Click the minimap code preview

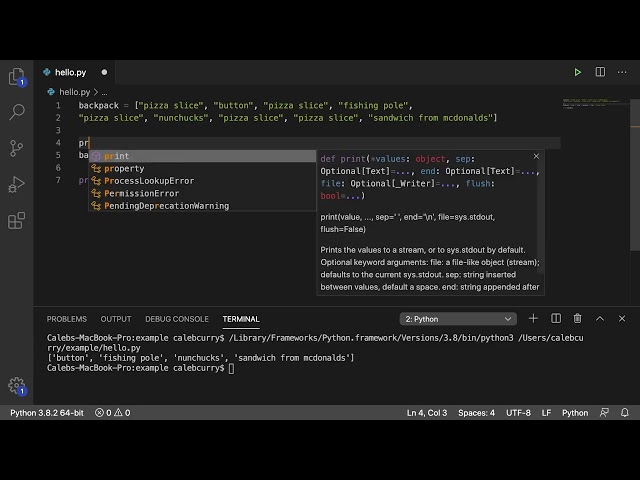[592, 103]
